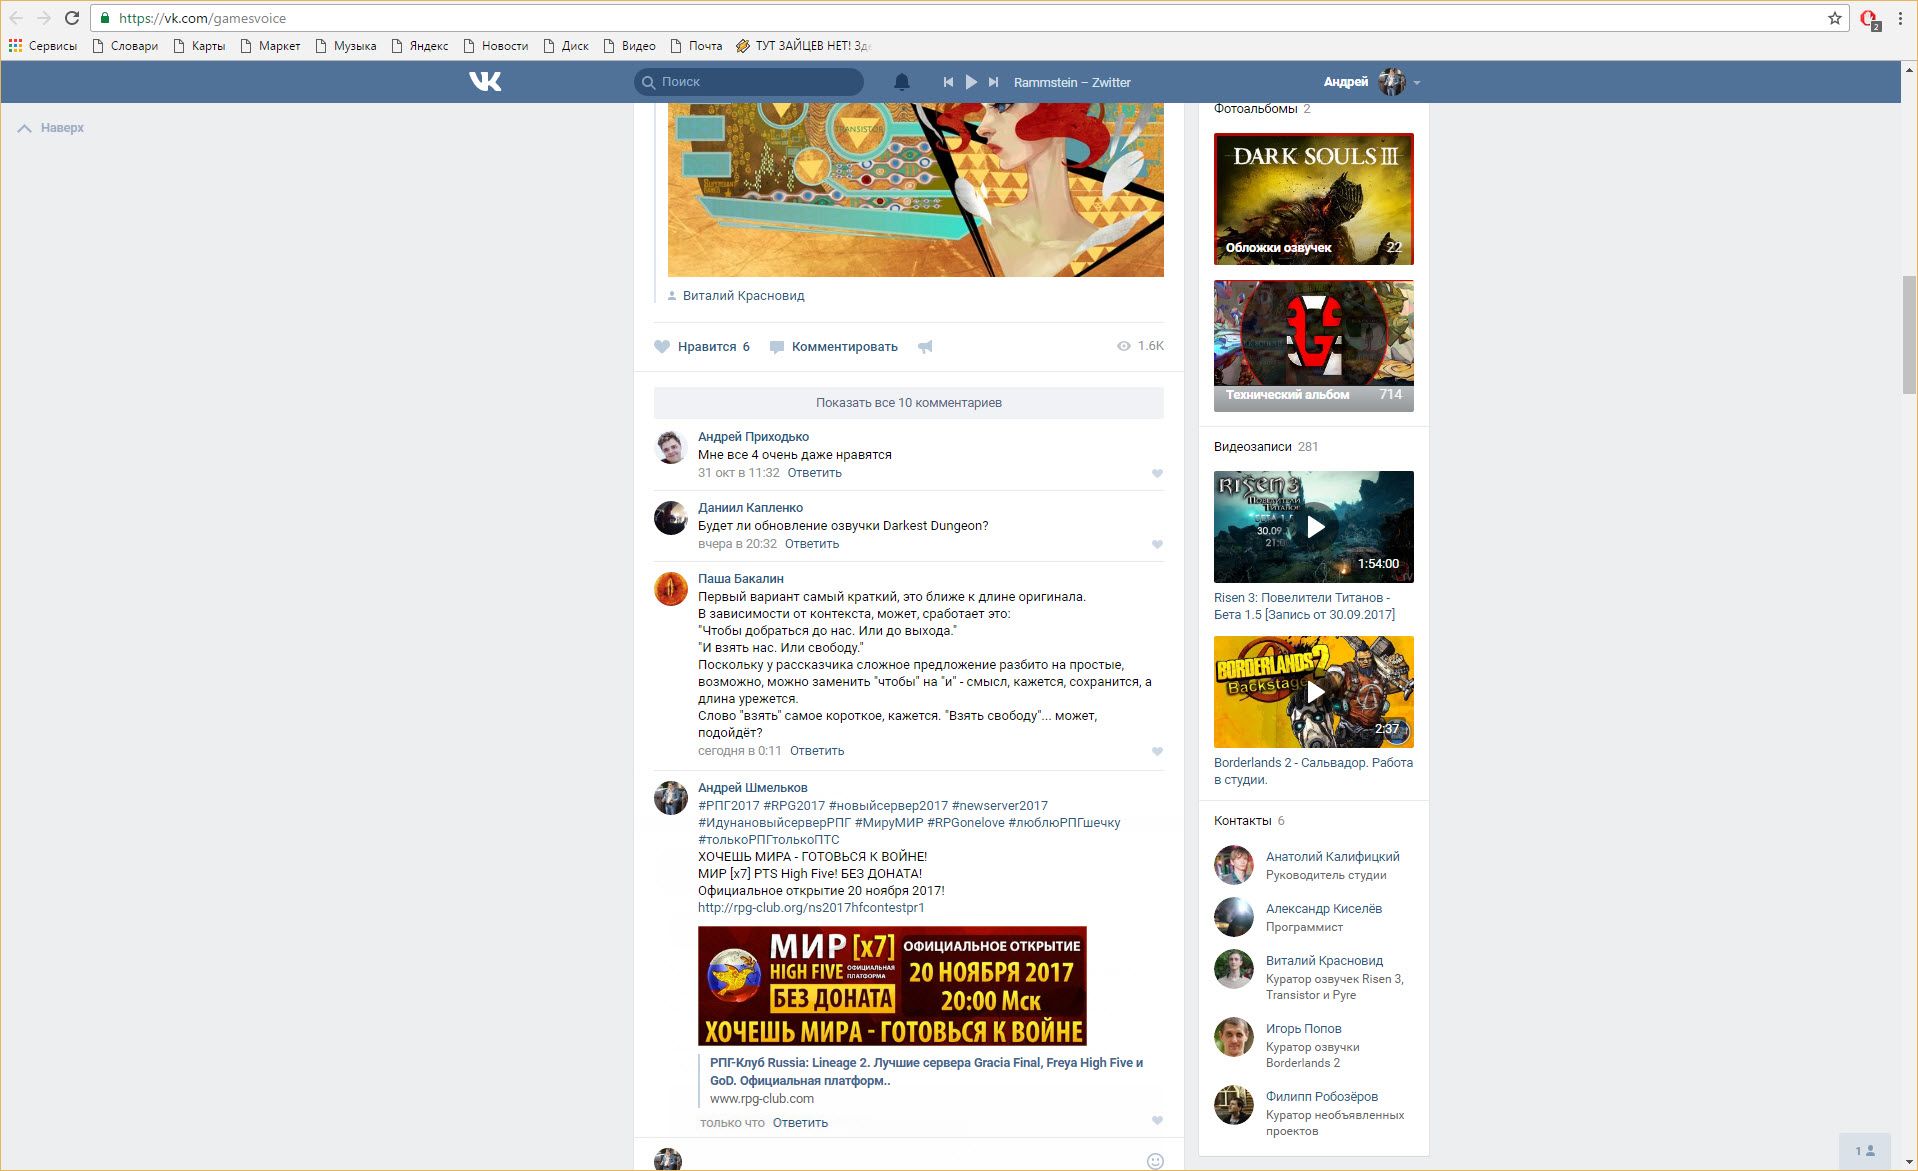Expand the Андрей profile menu arrow
Image resolution: width=1918 pixels, height=1171 pixels.
click(x=1417, y=83)
